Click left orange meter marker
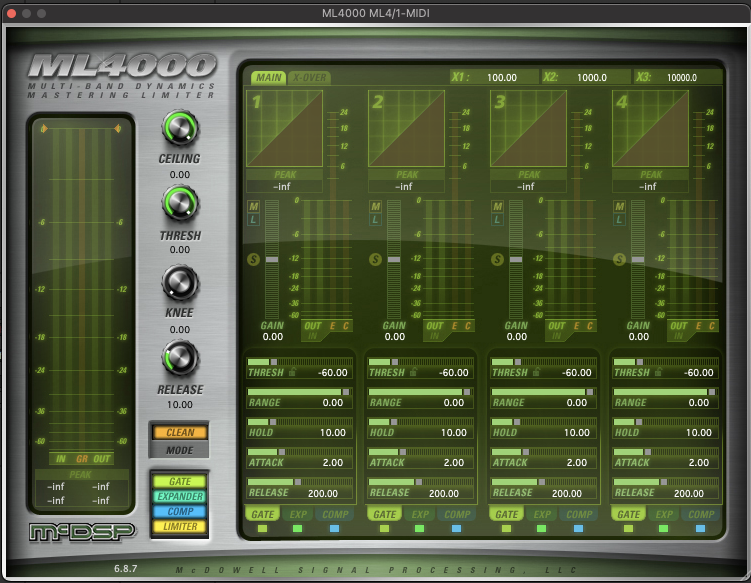The width and height of the screenshot is (751, 583). pyautogui.click(x=44, y=128)
